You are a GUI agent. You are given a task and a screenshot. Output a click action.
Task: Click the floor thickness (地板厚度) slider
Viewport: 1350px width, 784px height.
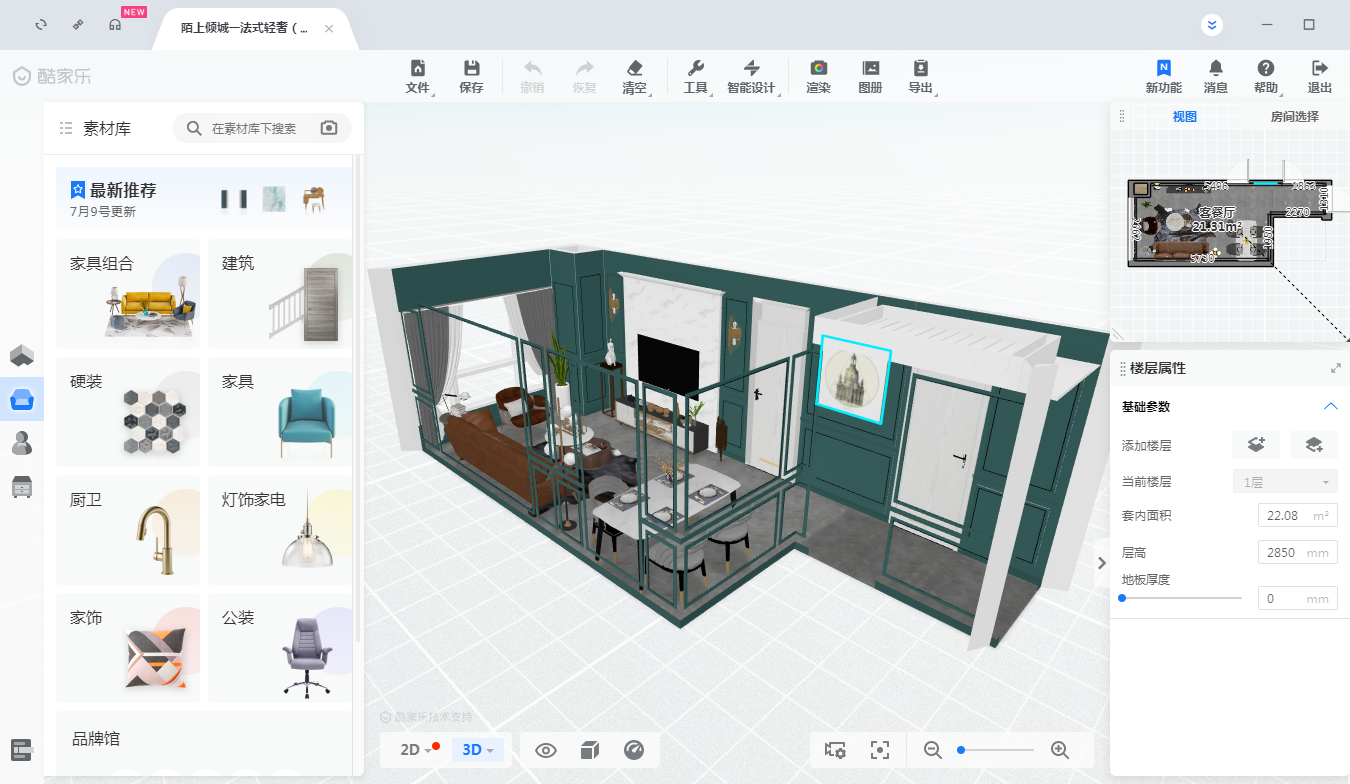pos(1180,598)
